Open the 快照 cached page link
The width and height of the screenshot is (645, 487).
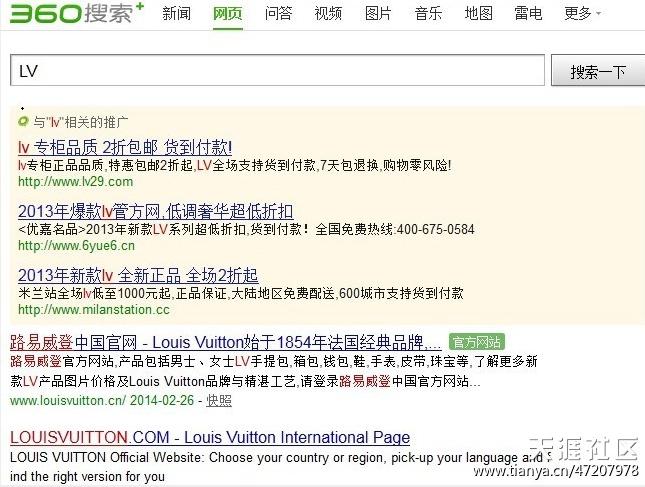point(219,400)
